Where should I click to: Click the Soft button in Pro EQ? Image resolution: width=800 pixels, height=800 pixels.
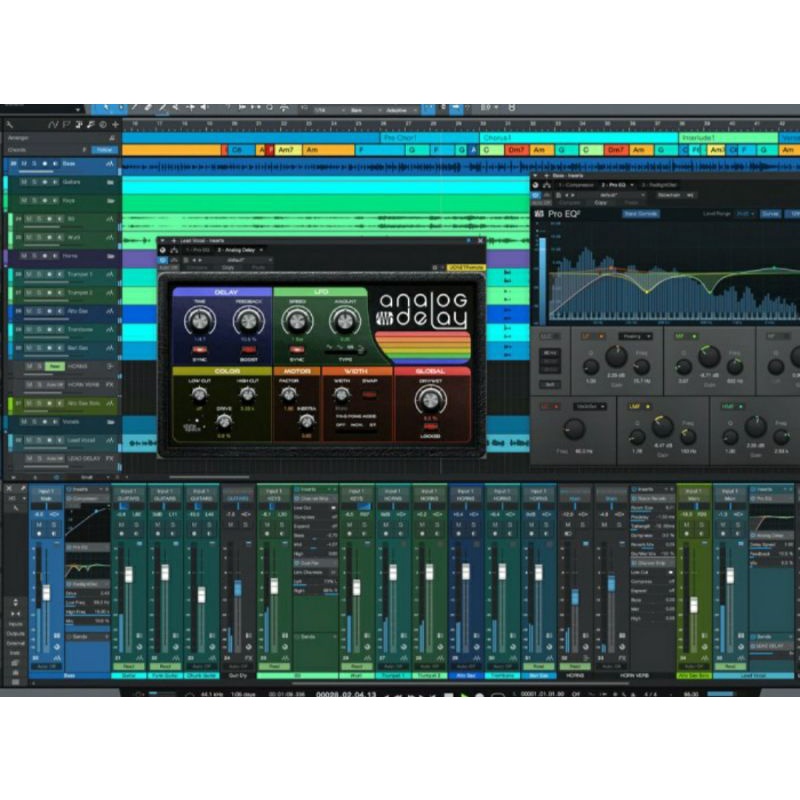tap(550, 384)
